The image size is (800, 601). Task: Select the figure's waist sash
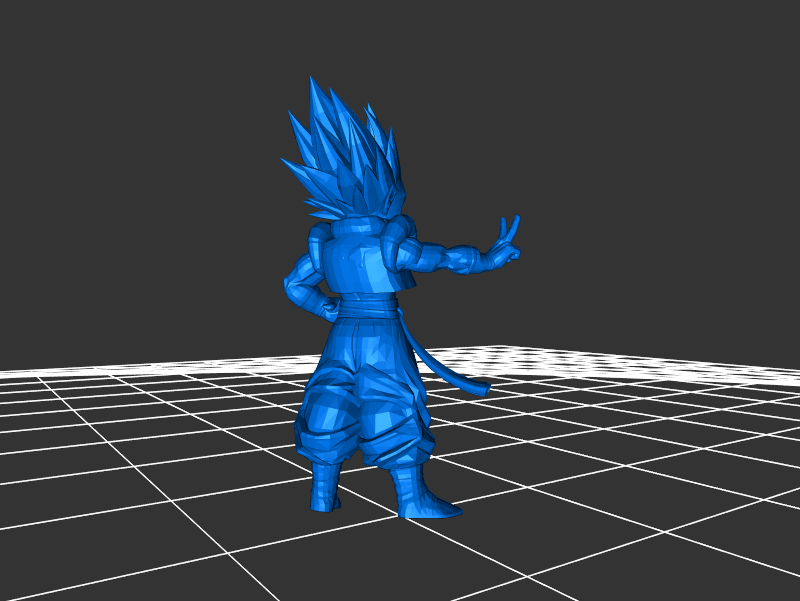(x=372, y=303)
